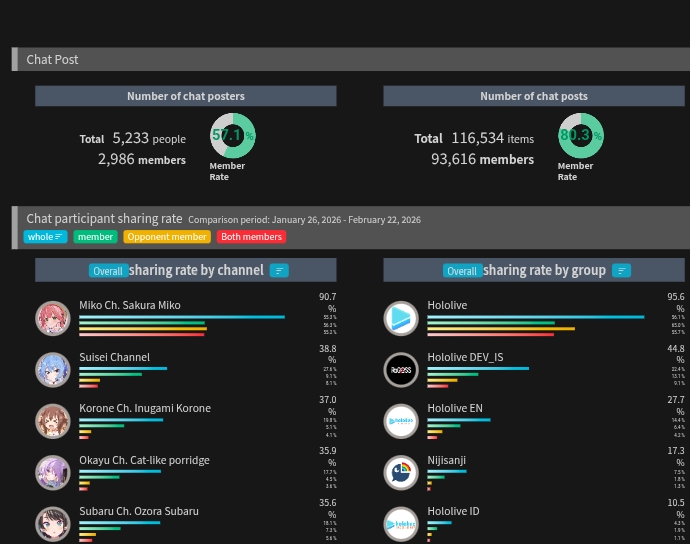Click Okayu channel avatar

(53, 473)
